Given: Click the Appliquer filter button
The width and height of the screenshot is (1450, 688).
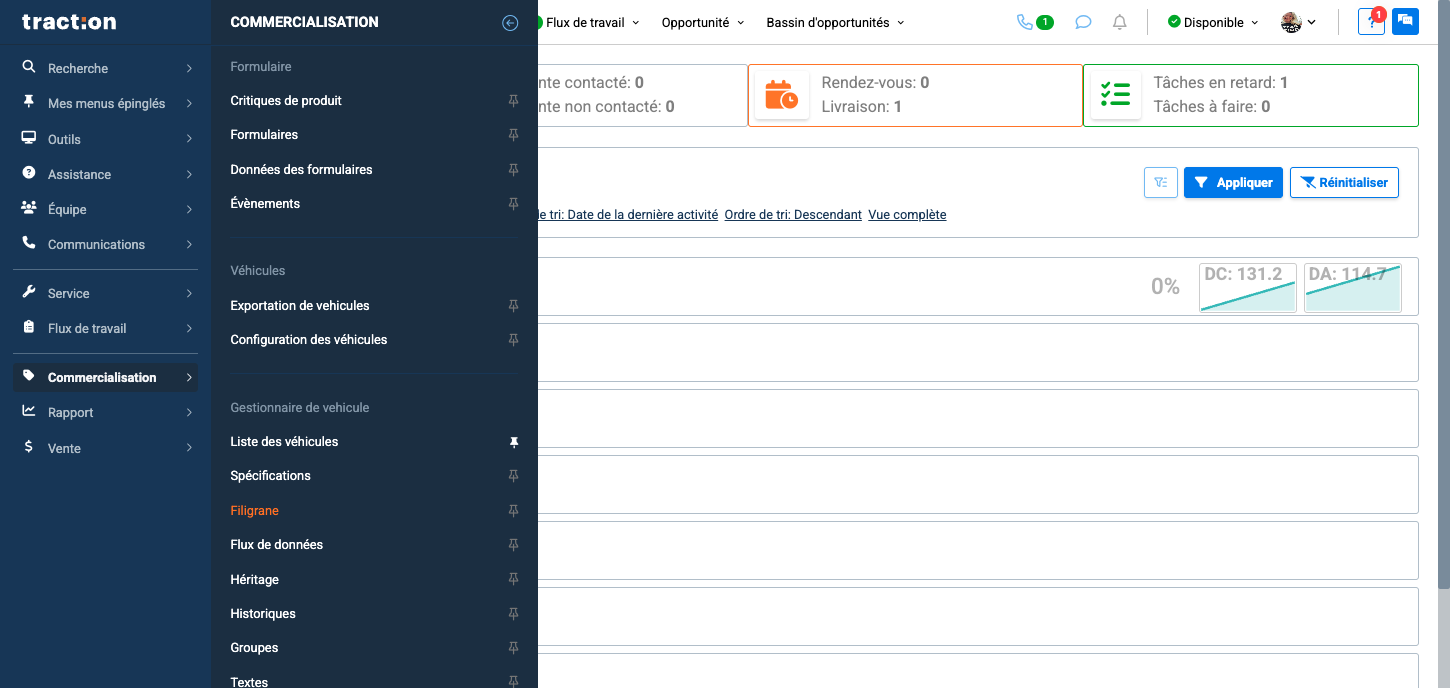Looking at the screenshot, I should pos(1233,182).
